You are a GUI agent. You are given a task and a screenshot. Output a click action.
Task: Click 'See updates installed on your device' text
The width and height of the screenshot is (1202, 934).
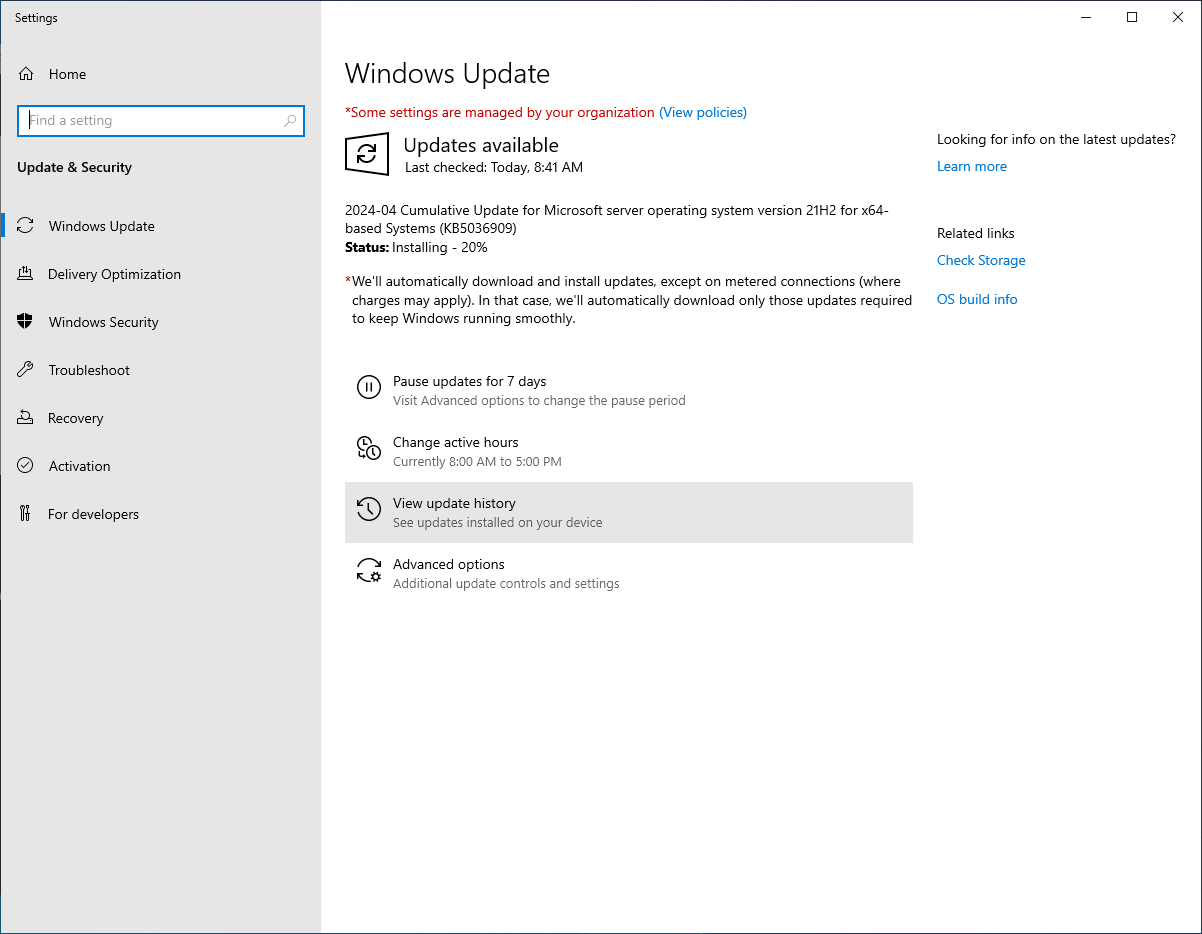pos(498,523)
